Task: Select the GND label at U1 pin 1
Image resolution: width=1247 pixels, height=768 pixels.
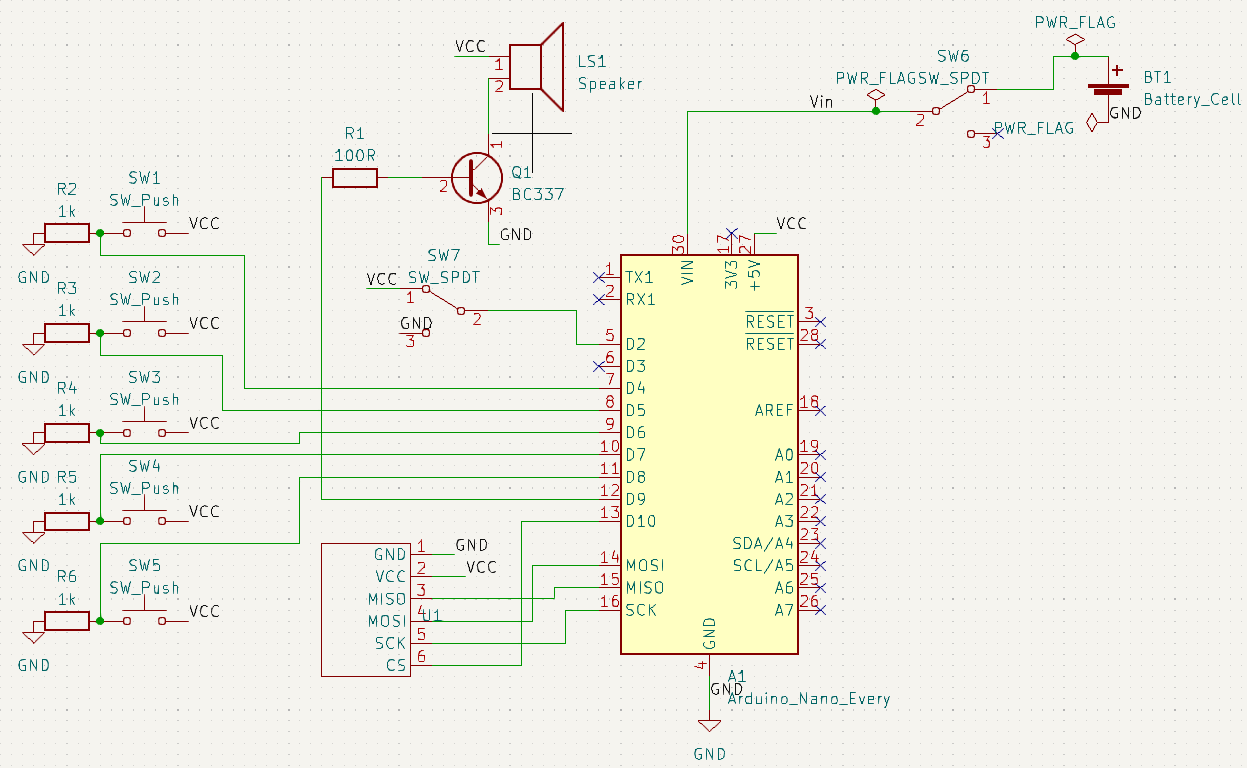Action: (472, 545)
